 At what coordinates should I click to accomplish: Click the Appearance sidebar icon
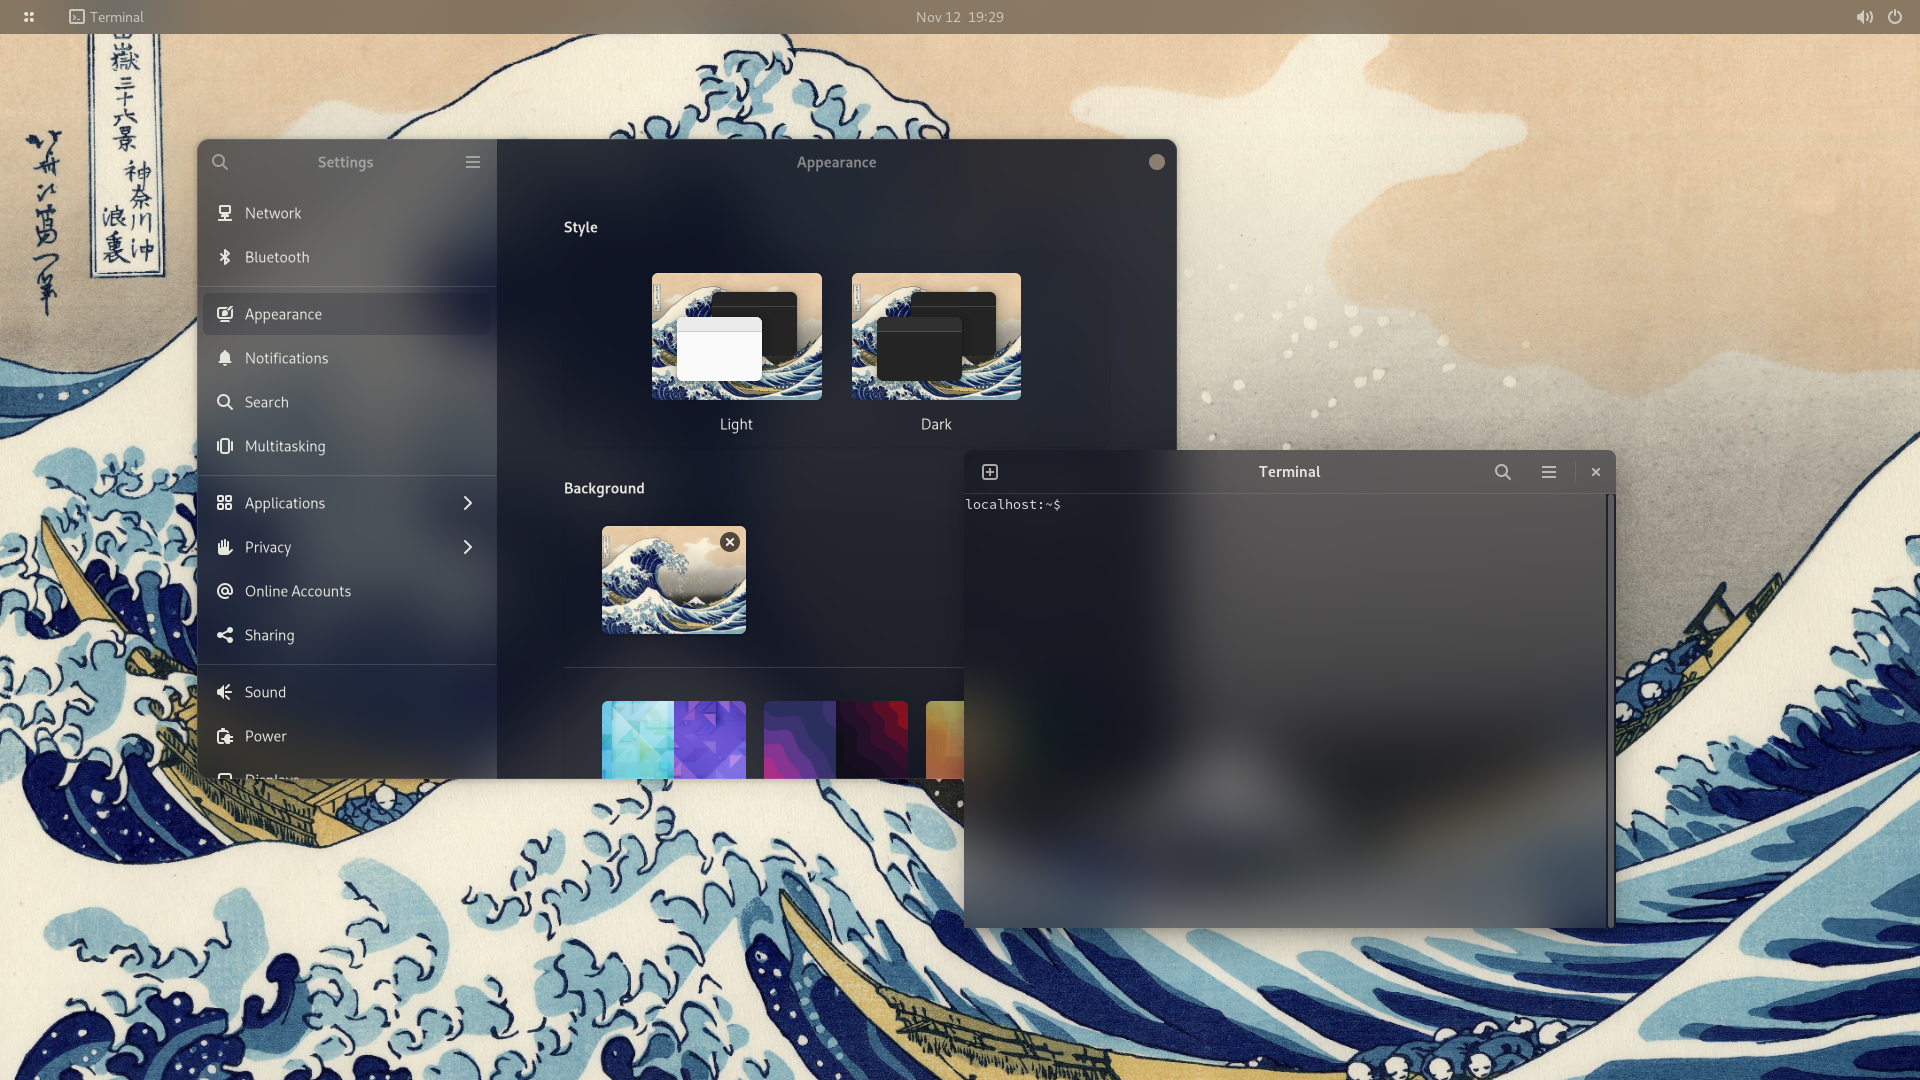(x=225, y=314)
